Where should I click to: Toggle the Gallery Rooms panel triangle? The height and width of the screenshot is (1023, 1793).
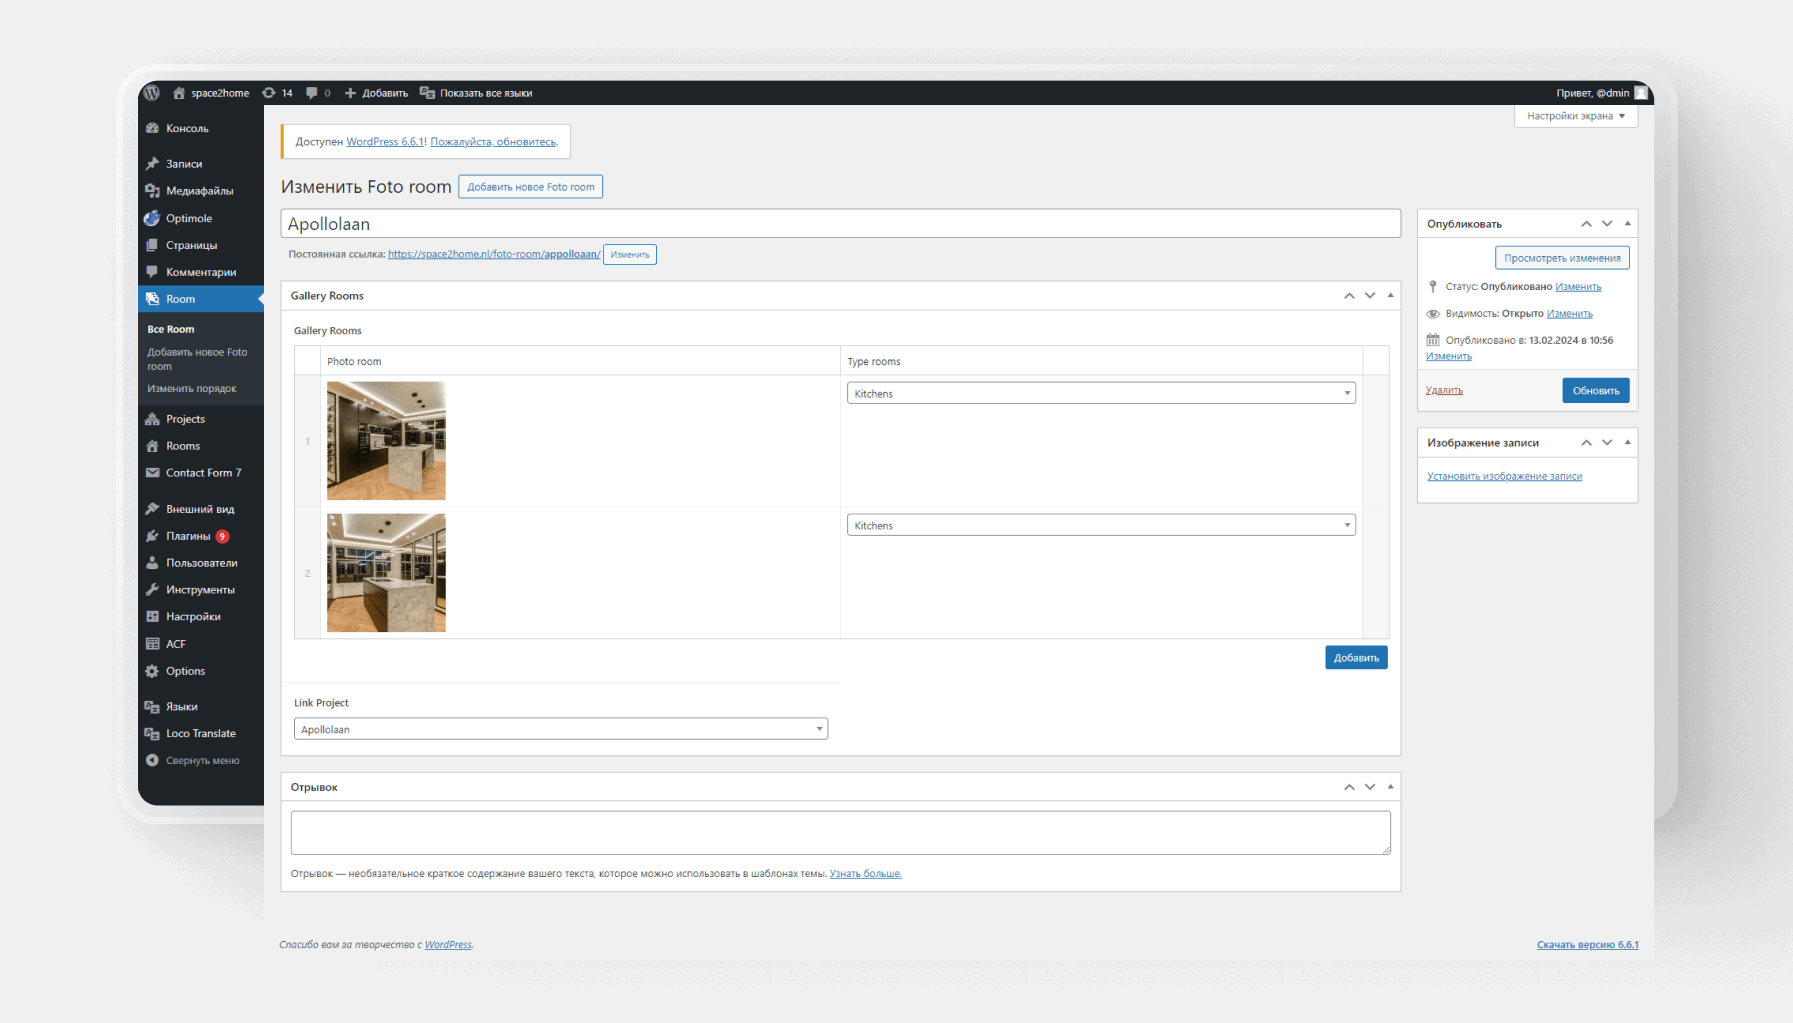pos(1390,295)
